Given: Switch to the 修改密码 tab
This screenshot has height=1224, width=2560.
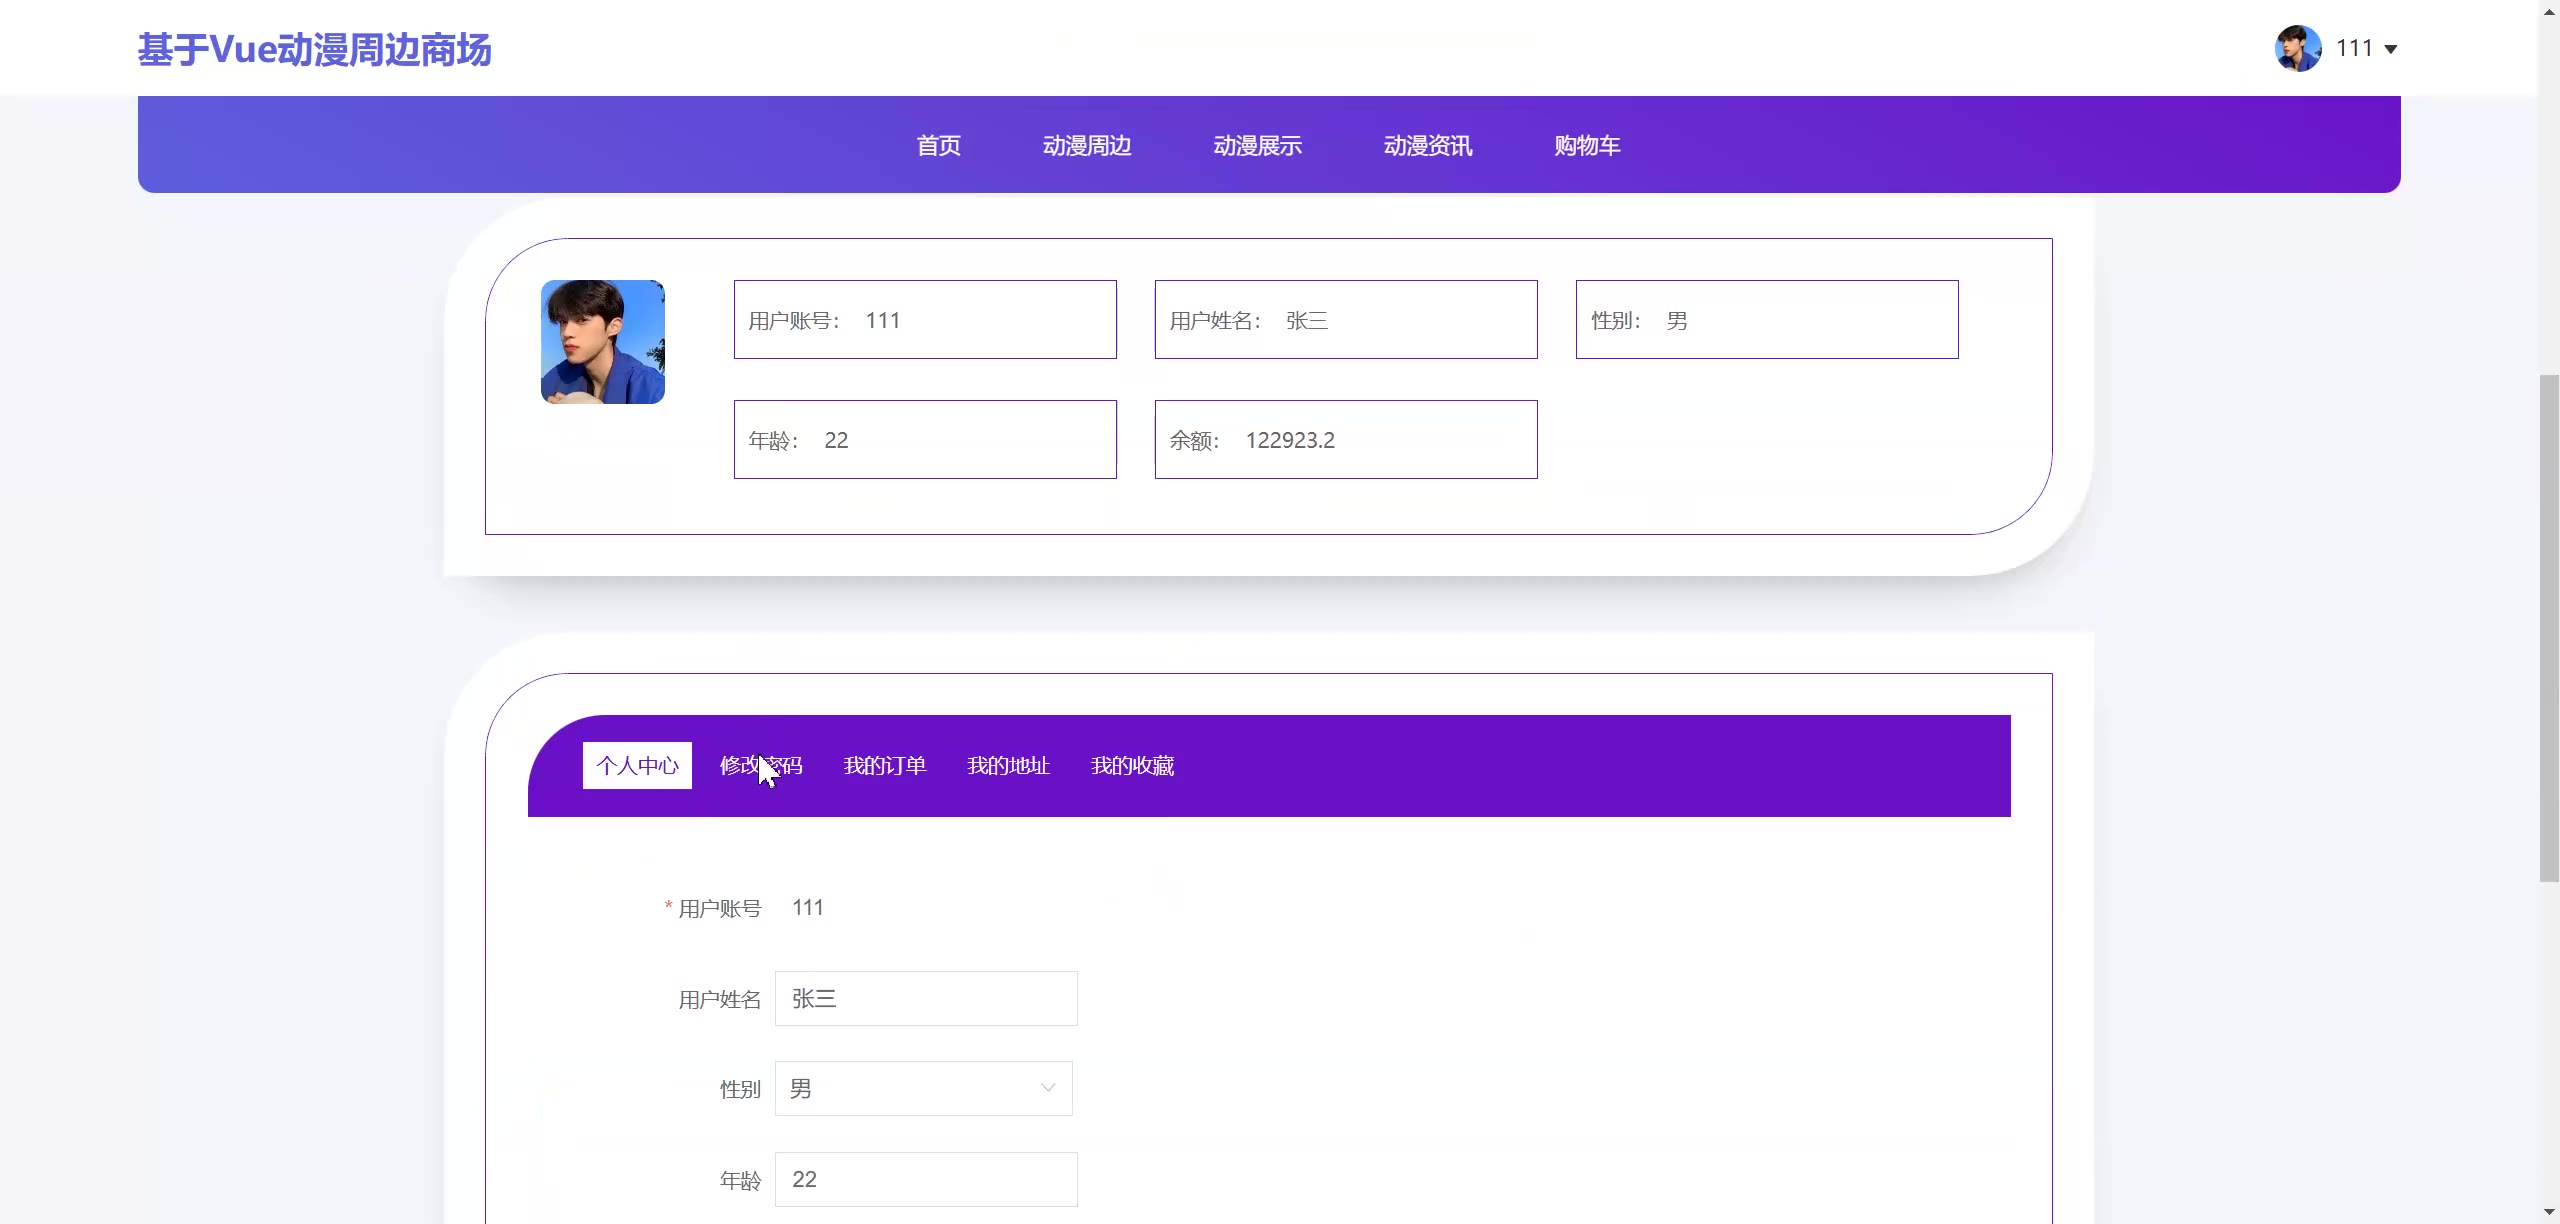Looking at the screenshot, I should pos(761,766).
